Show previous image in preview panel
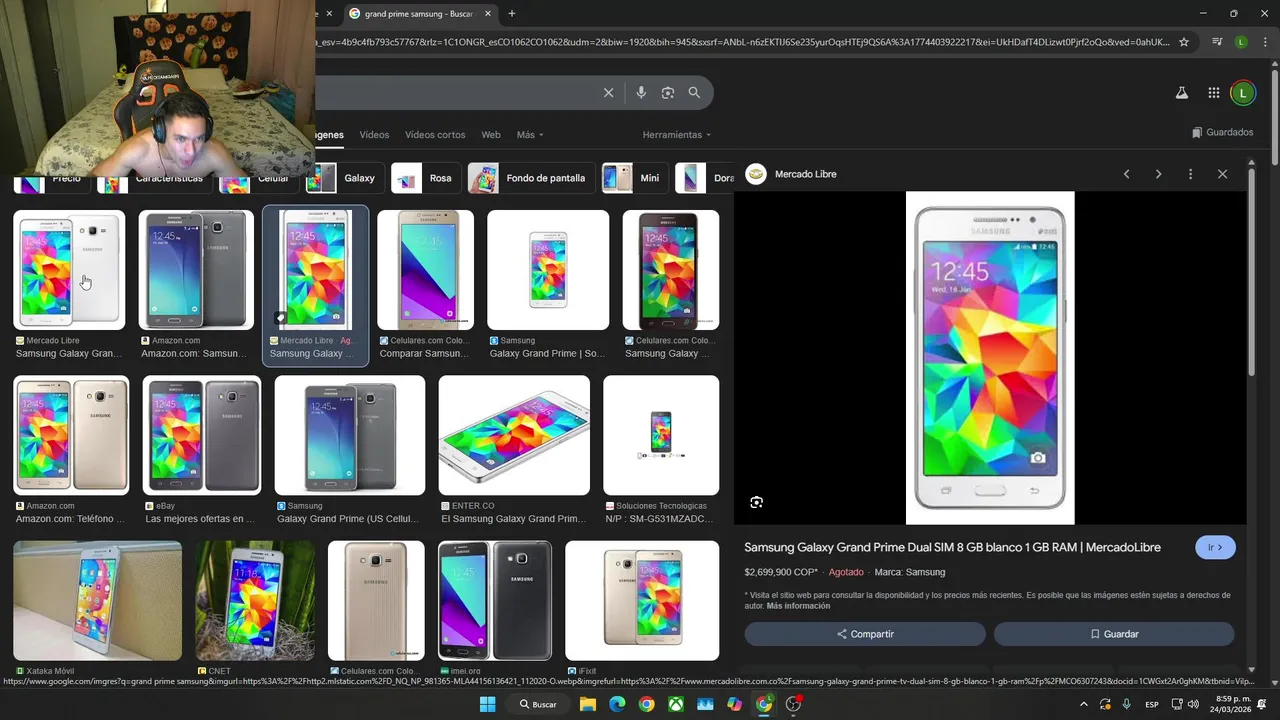 point(1126,174)
